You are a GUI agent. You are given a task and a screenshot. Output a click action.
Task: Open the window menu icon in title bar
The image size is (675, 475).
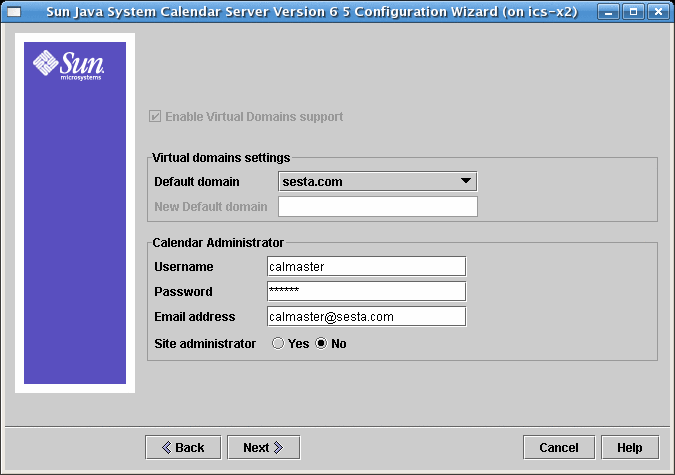point(14,12)
